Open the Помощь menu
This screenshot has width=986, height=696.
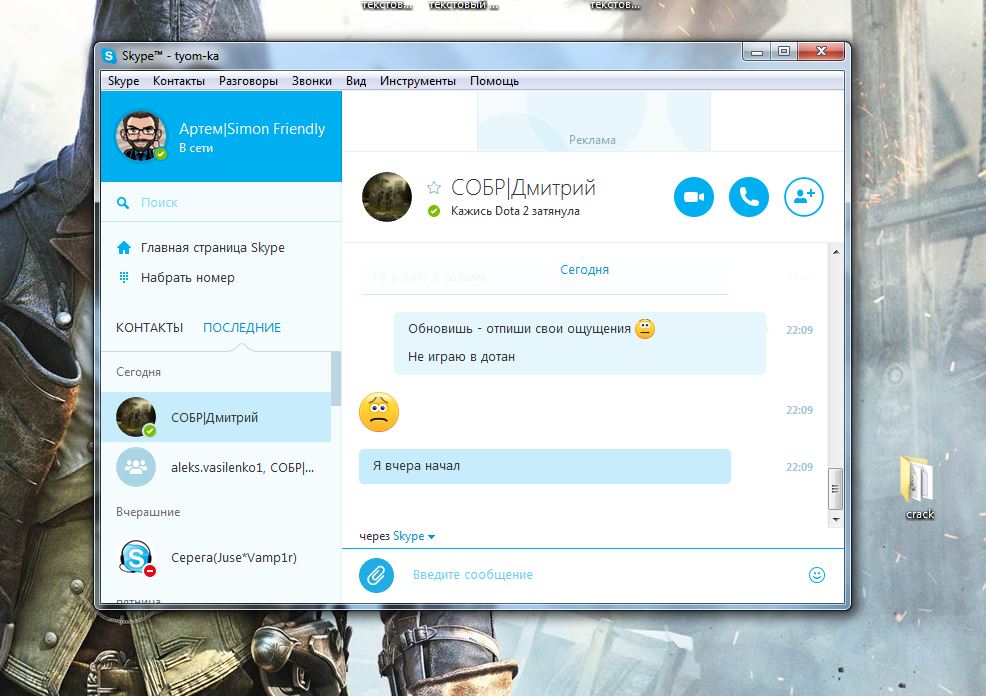point(494,81)
